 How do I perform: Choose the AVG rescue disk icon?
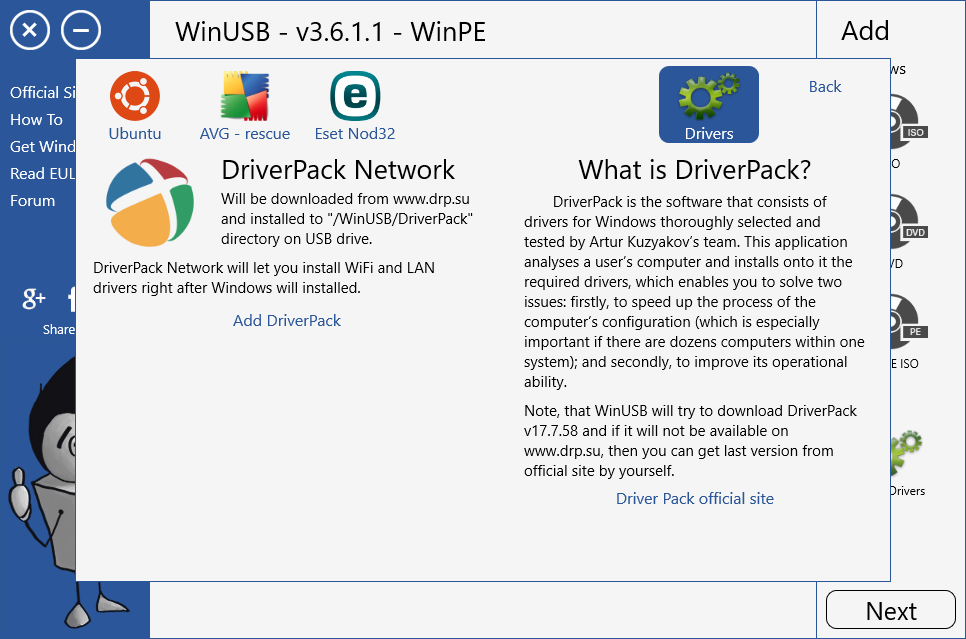(x=245, y=96)
